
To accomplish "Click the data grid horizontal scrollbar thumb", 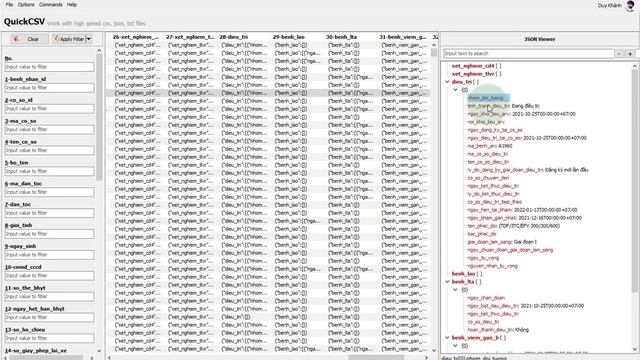I will coord(376,358).
